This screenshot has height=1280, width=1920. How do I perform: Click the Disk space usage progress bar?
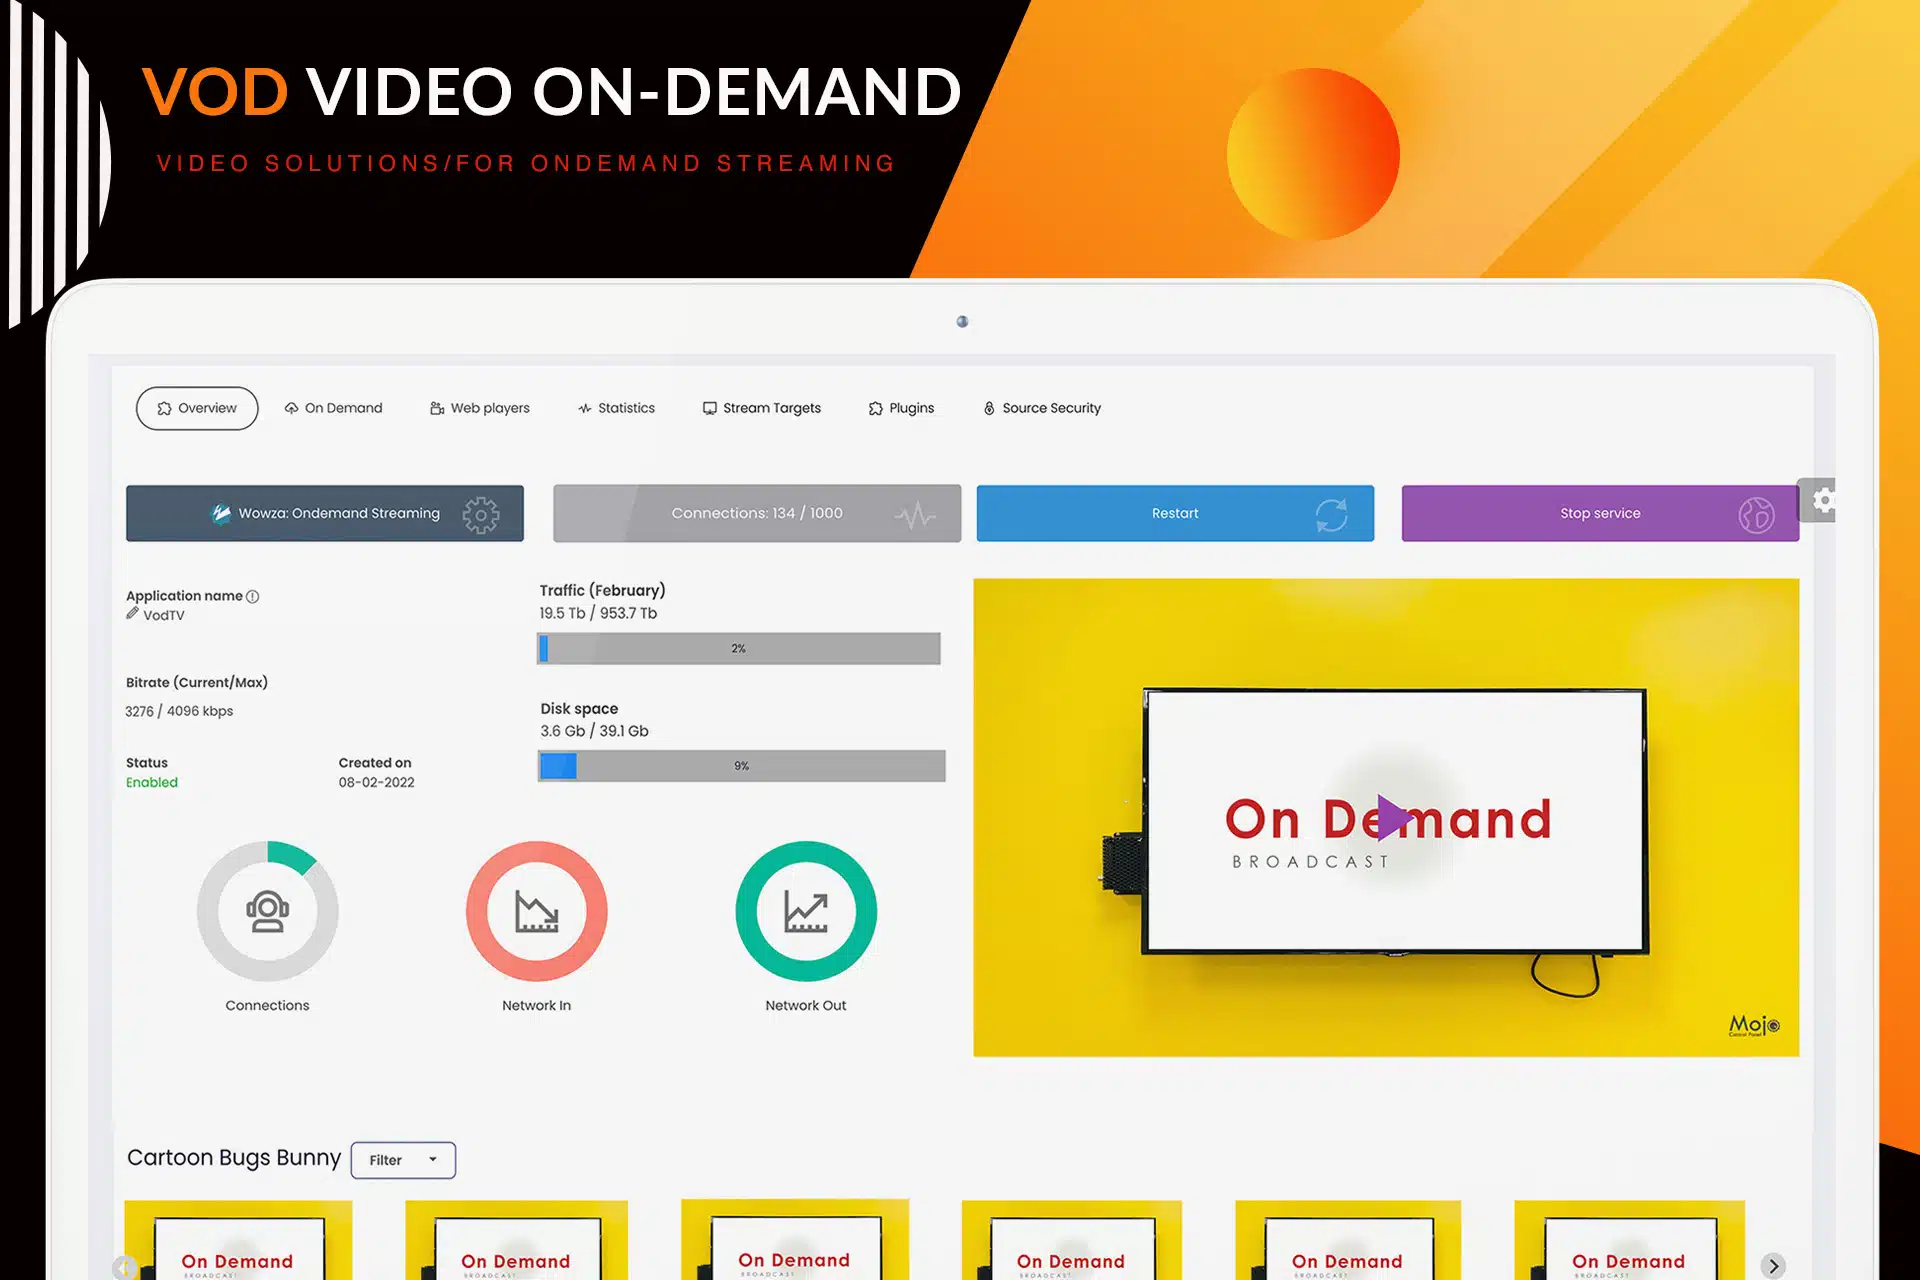click(x=741, y=766)
